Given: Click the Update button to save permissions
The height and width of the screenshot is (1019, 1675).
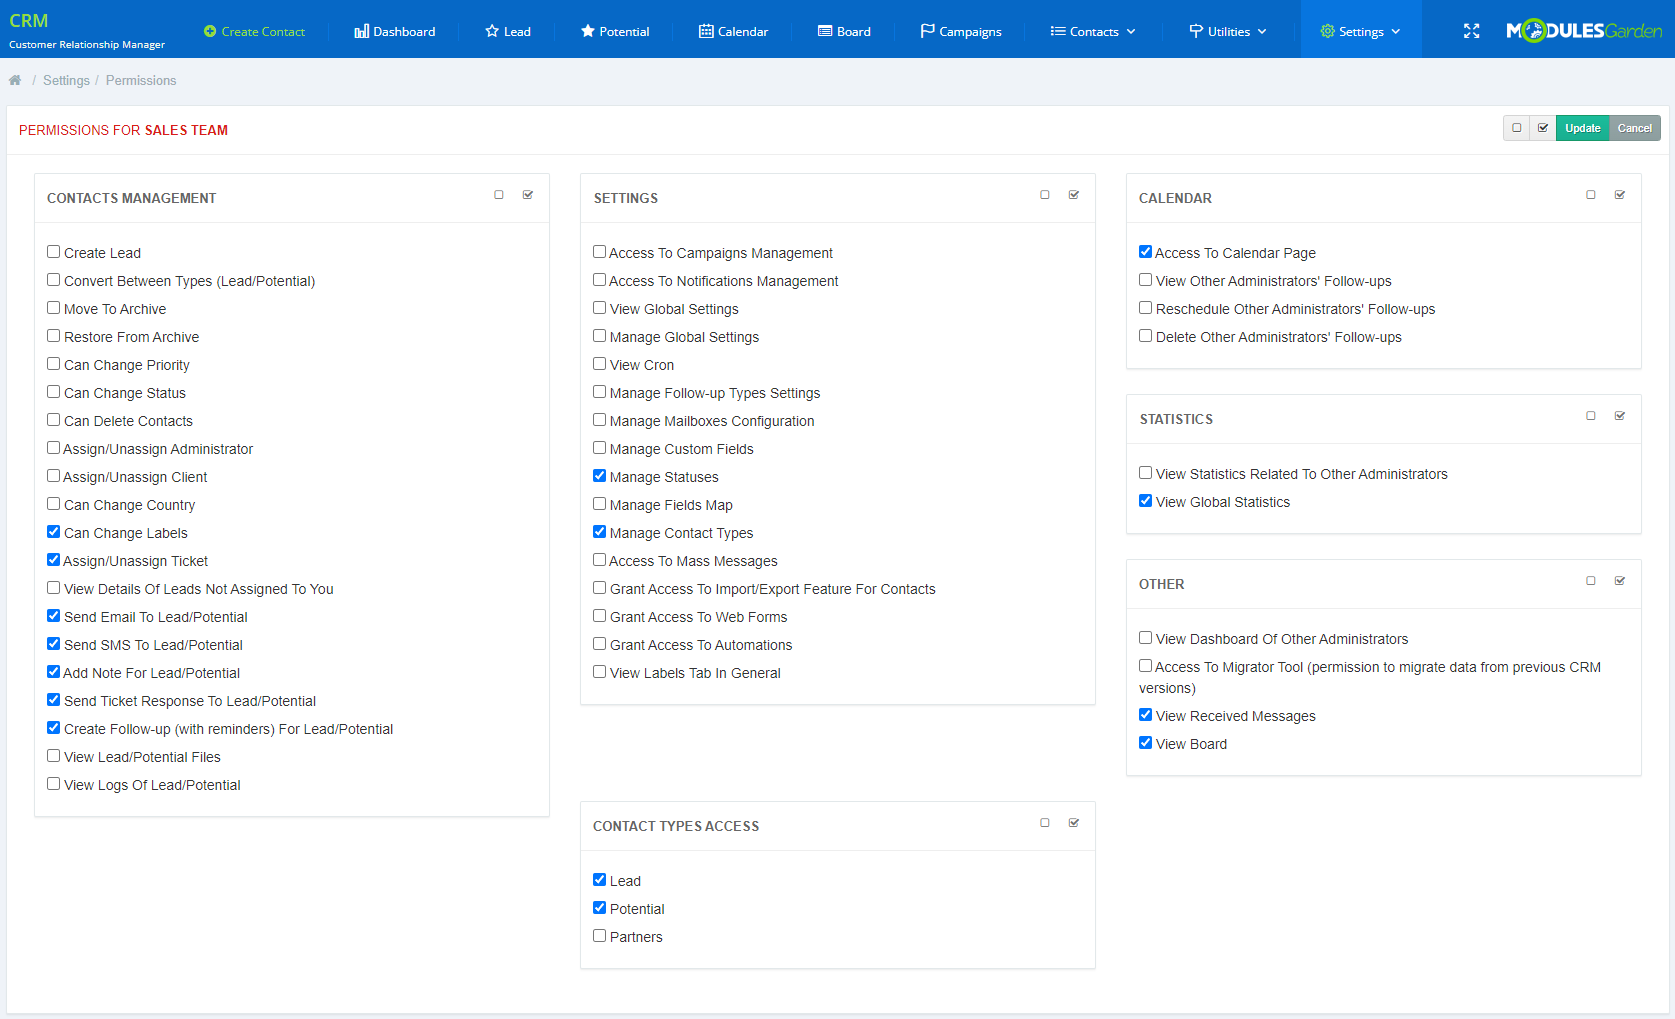Looking at the screenshot, I should [1582, 128].
